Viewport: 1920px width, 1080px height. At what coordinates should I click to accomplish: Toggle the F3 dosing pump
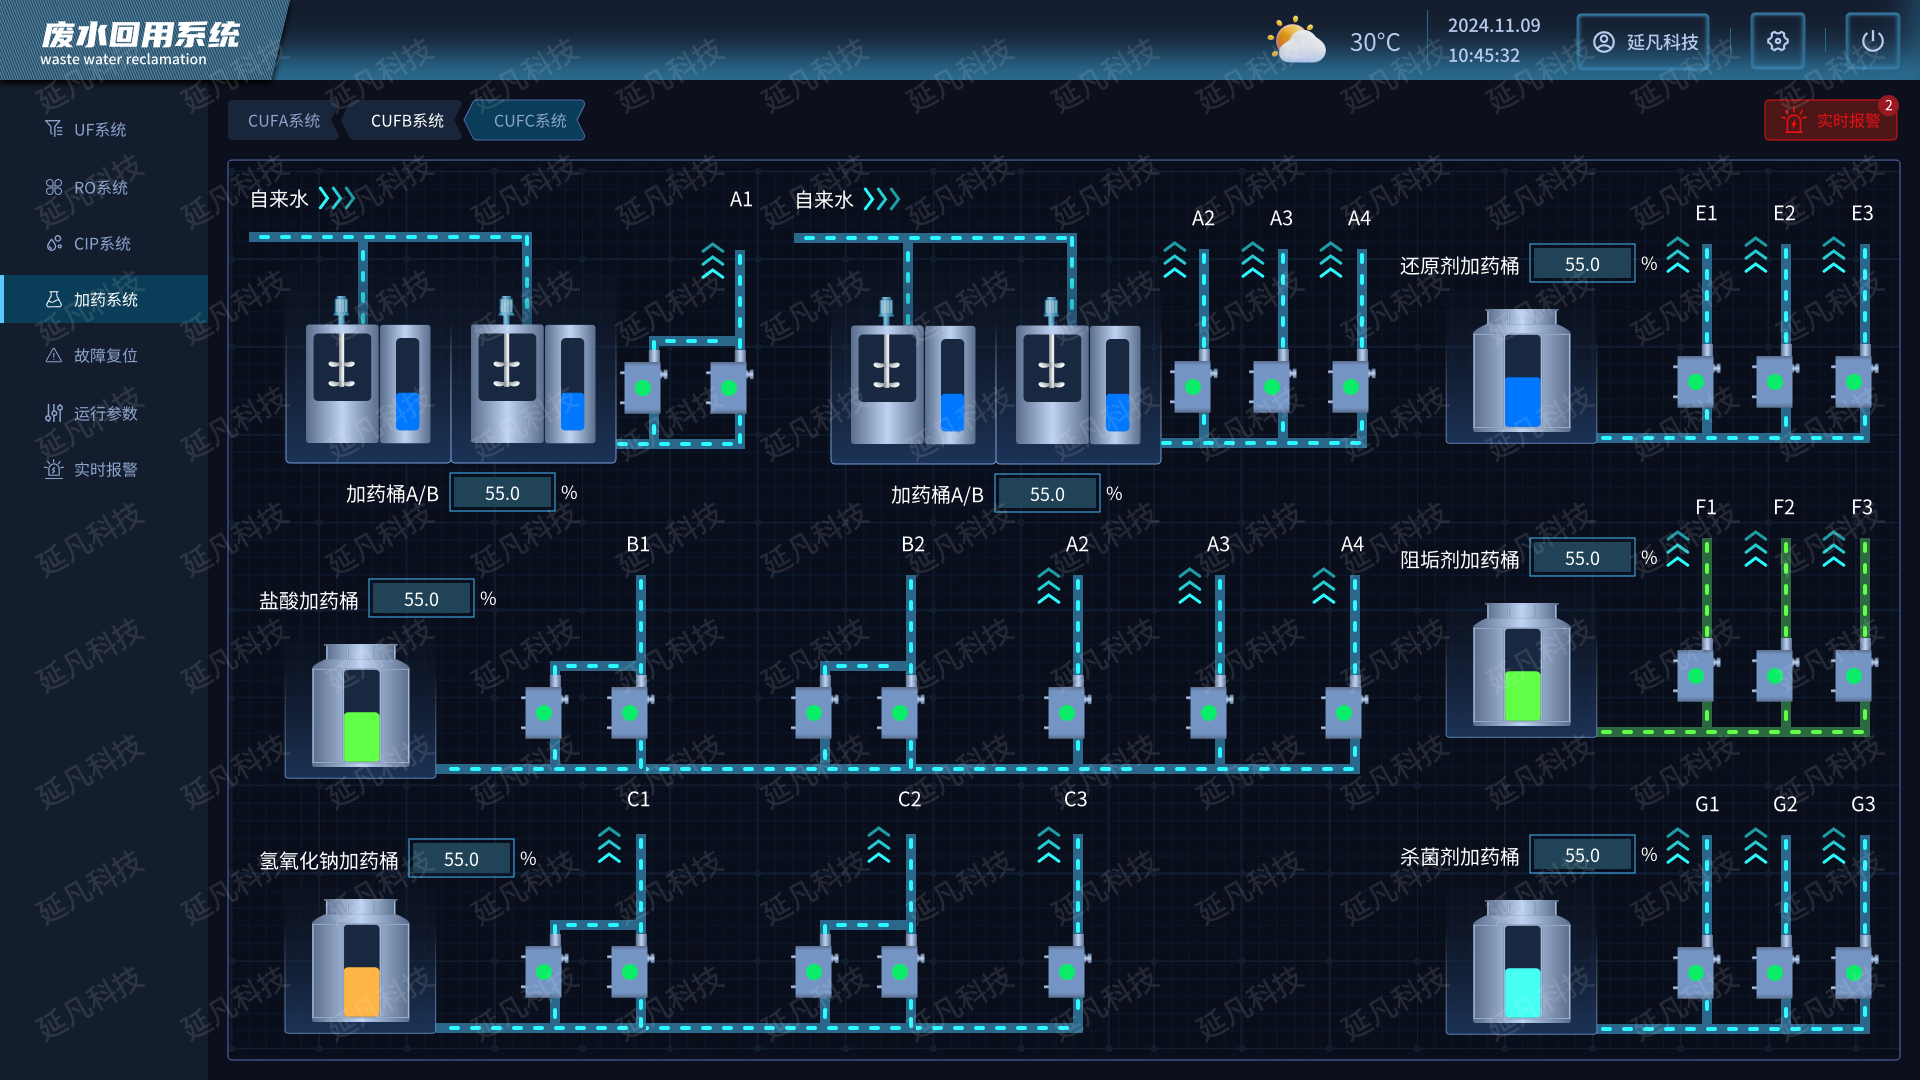coord(1854,675)
